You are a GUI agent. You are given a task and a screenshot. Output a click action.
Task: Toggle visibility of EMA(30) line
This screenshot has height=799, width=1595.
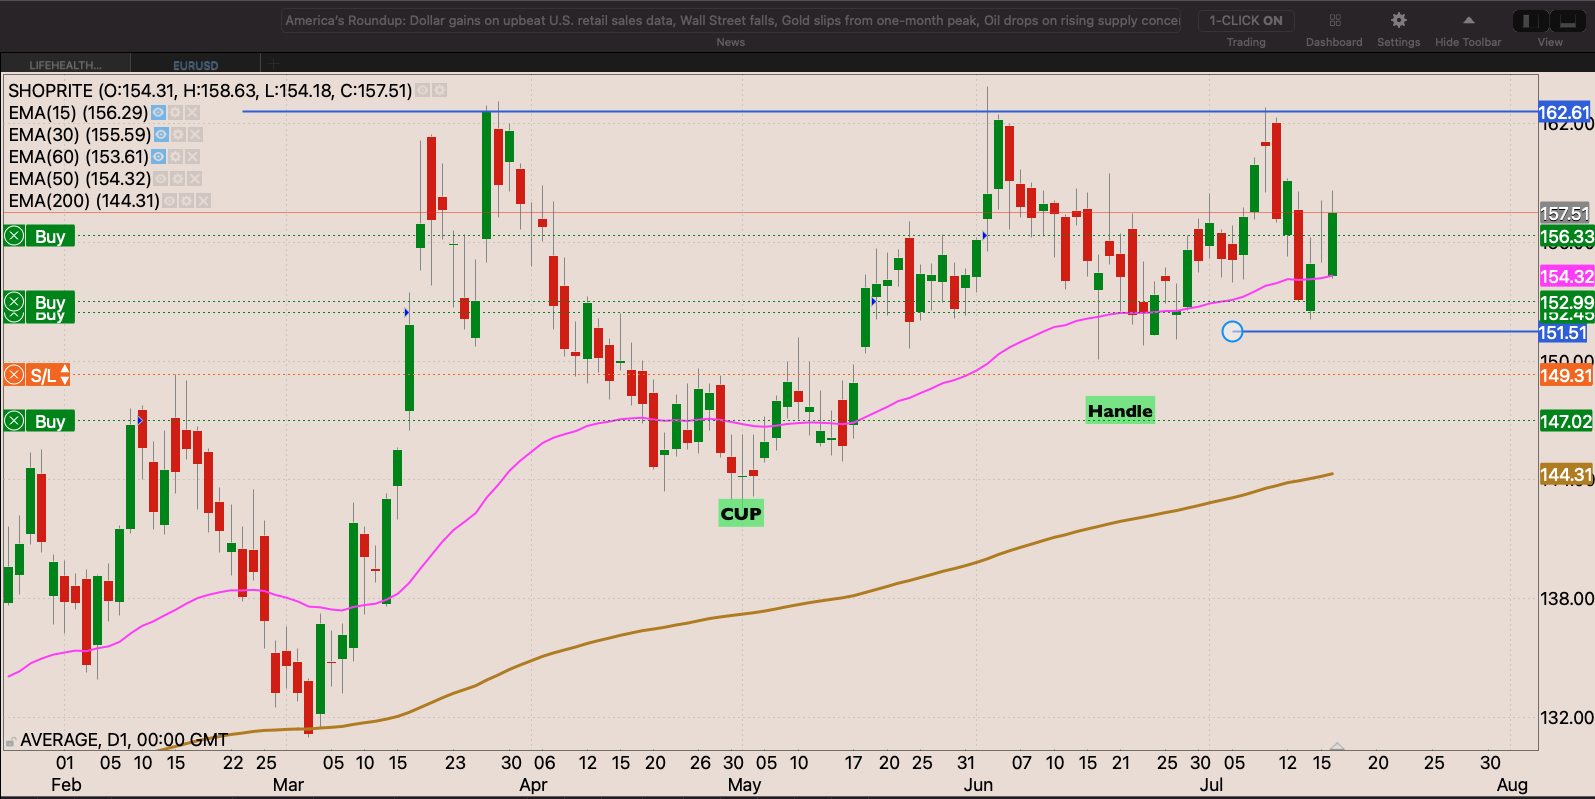pos(161,135)
